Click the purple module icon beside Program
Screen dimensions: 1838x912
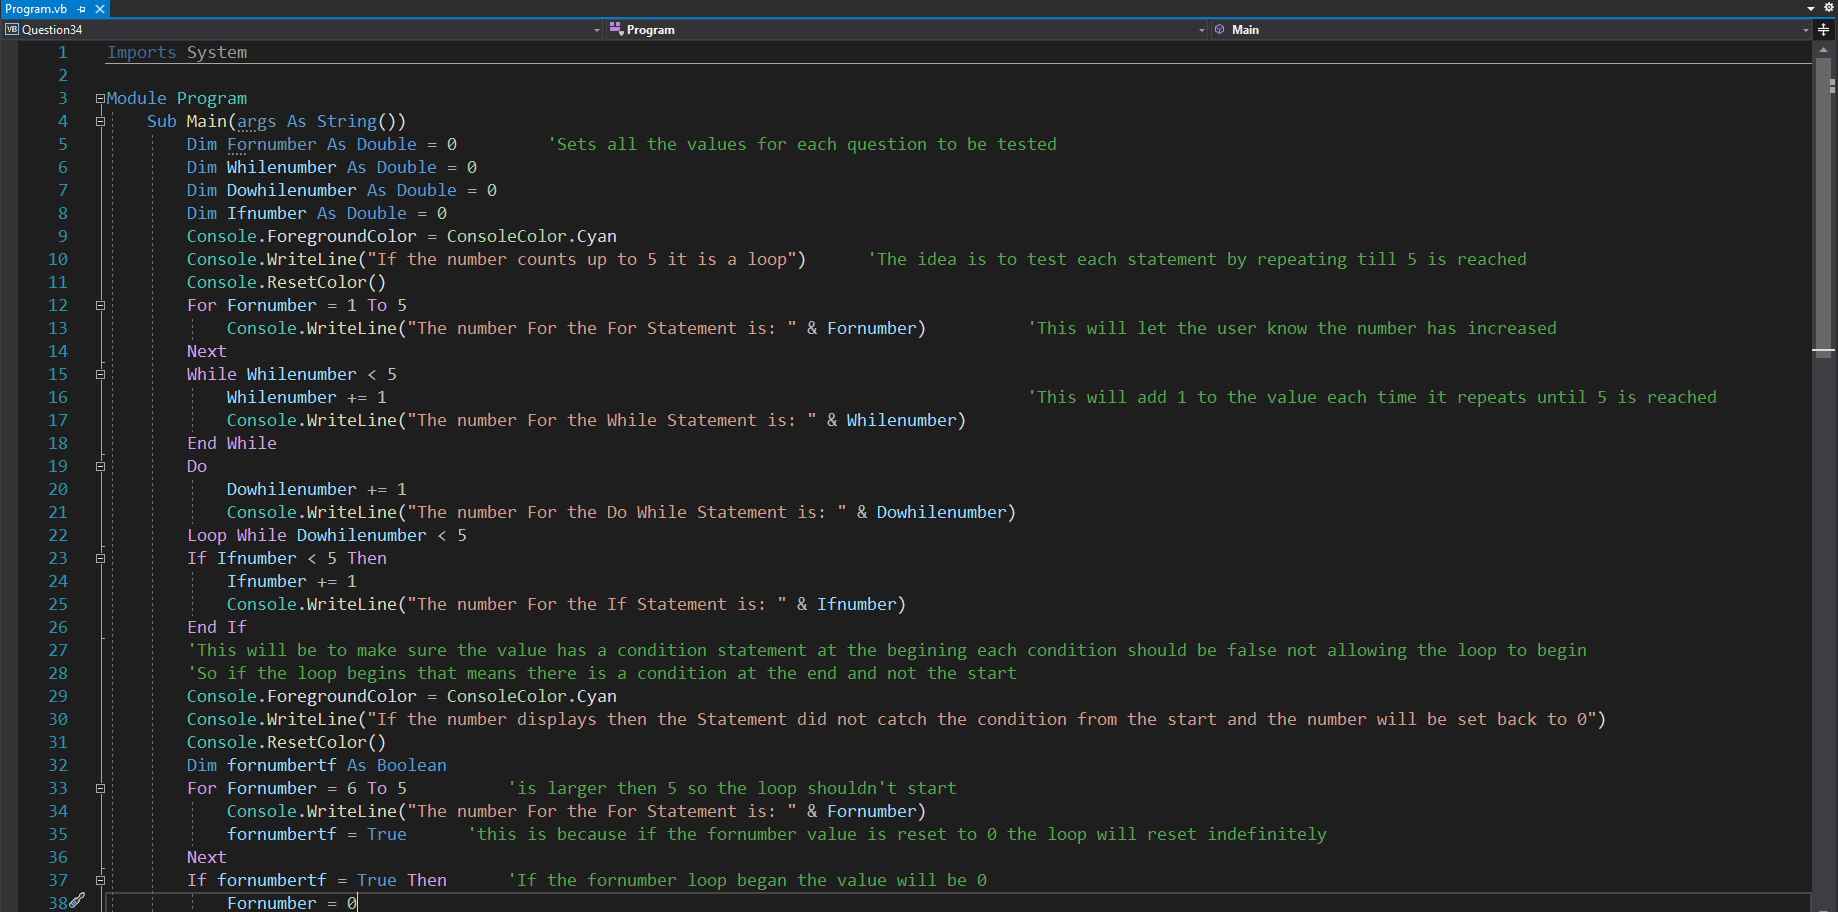pyautogui.click(x=616, y=29)
